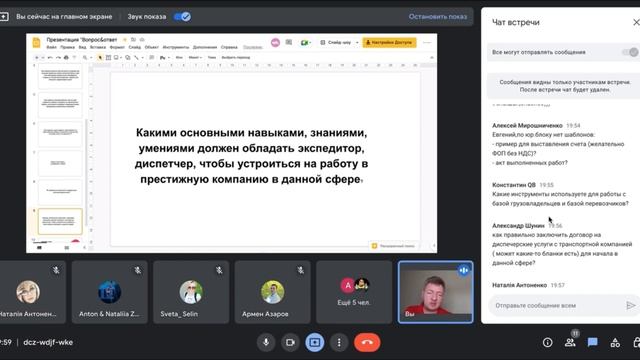The width and height of the screenshot is (640, 360).
Task: Mute microphone in the call controls
Action: (x=266, y=342)
